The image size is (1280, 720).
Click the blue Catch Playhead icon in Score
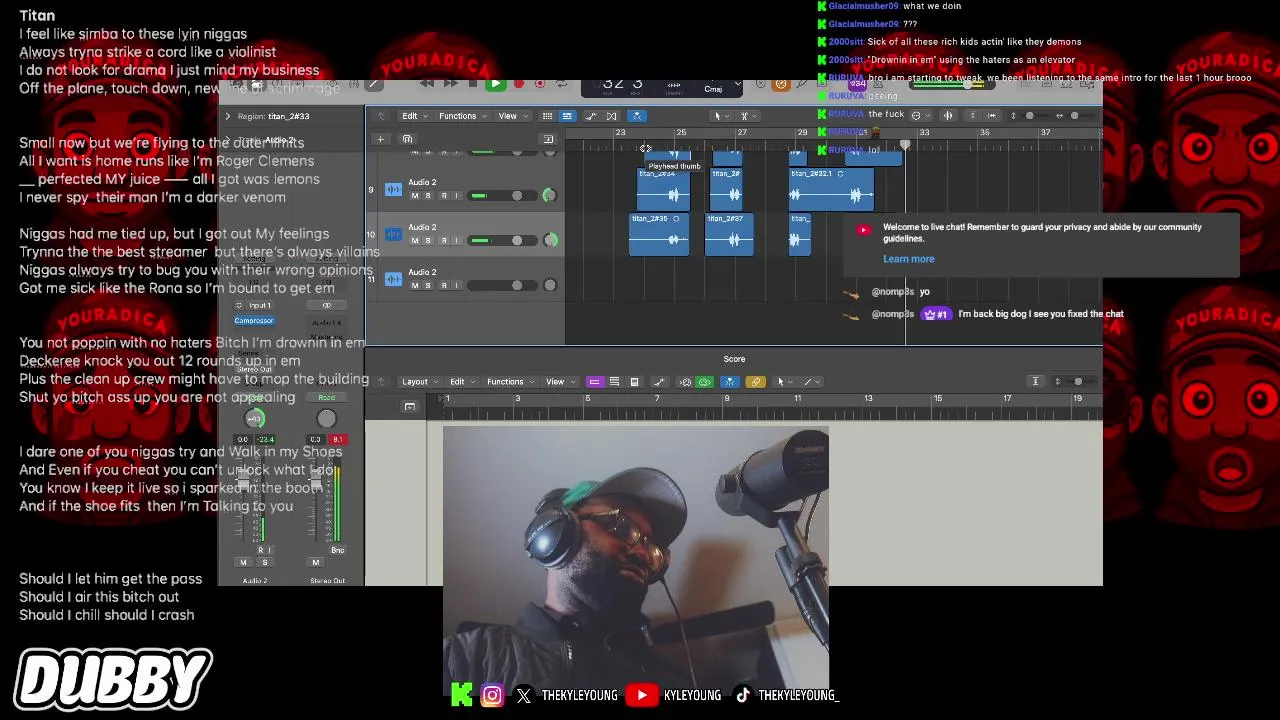(730, 381)
